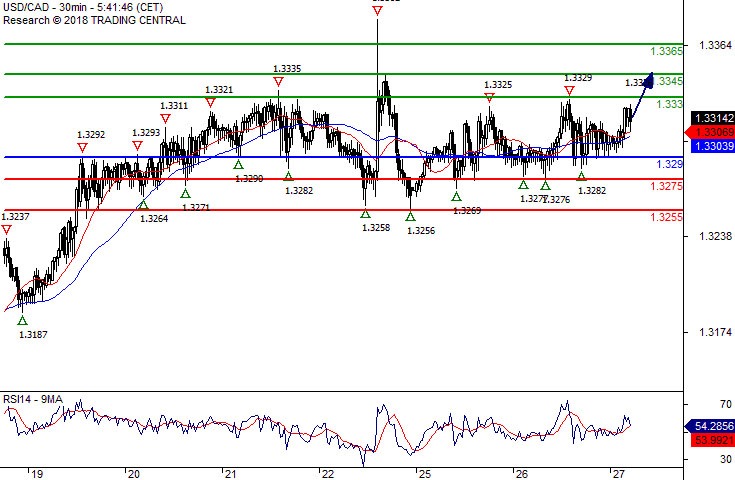Click the green triangle at the 1.3269 low
Viewport: 735px width, 480px height.
click(456, 196)
